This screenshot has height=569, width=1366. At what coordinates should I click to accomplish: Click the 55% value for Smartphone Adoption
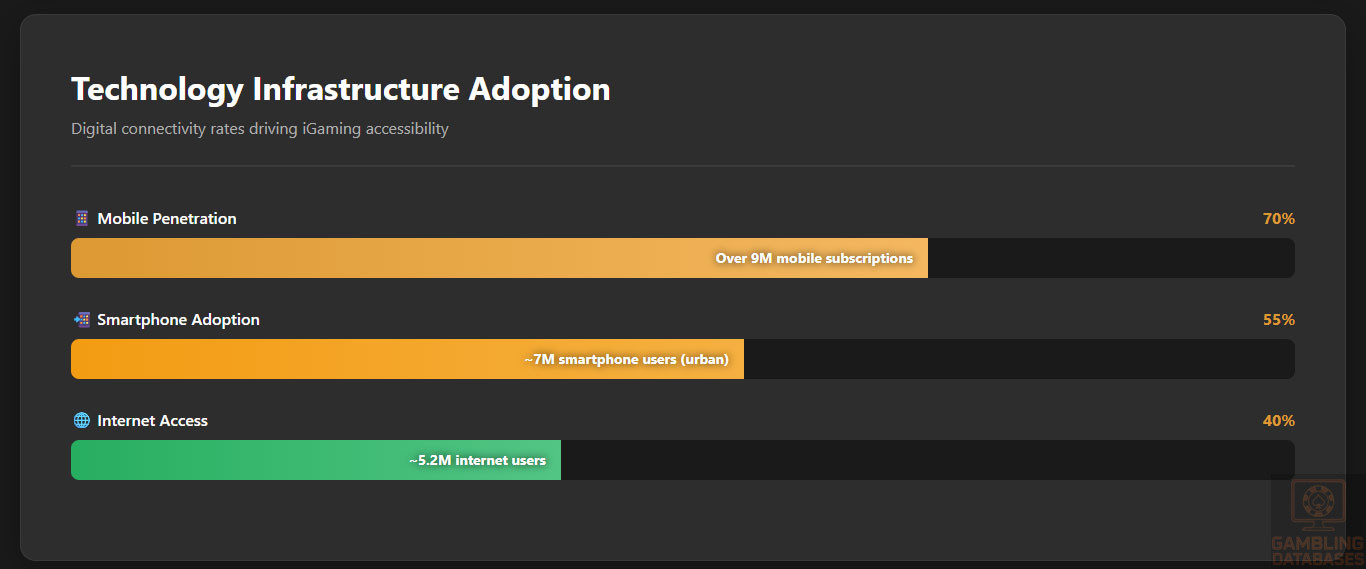tap(1278, 319)
